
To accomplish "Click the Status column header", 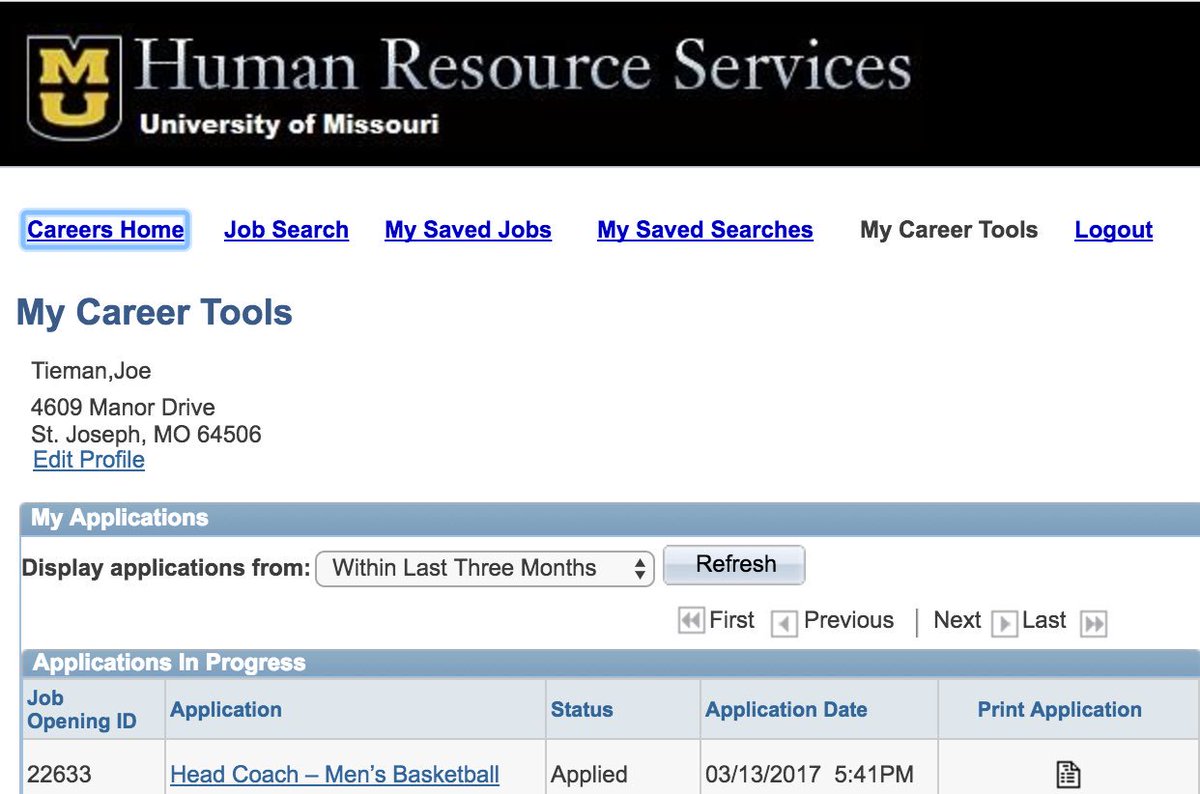I will pyautogui.click(x=582, y=710).
